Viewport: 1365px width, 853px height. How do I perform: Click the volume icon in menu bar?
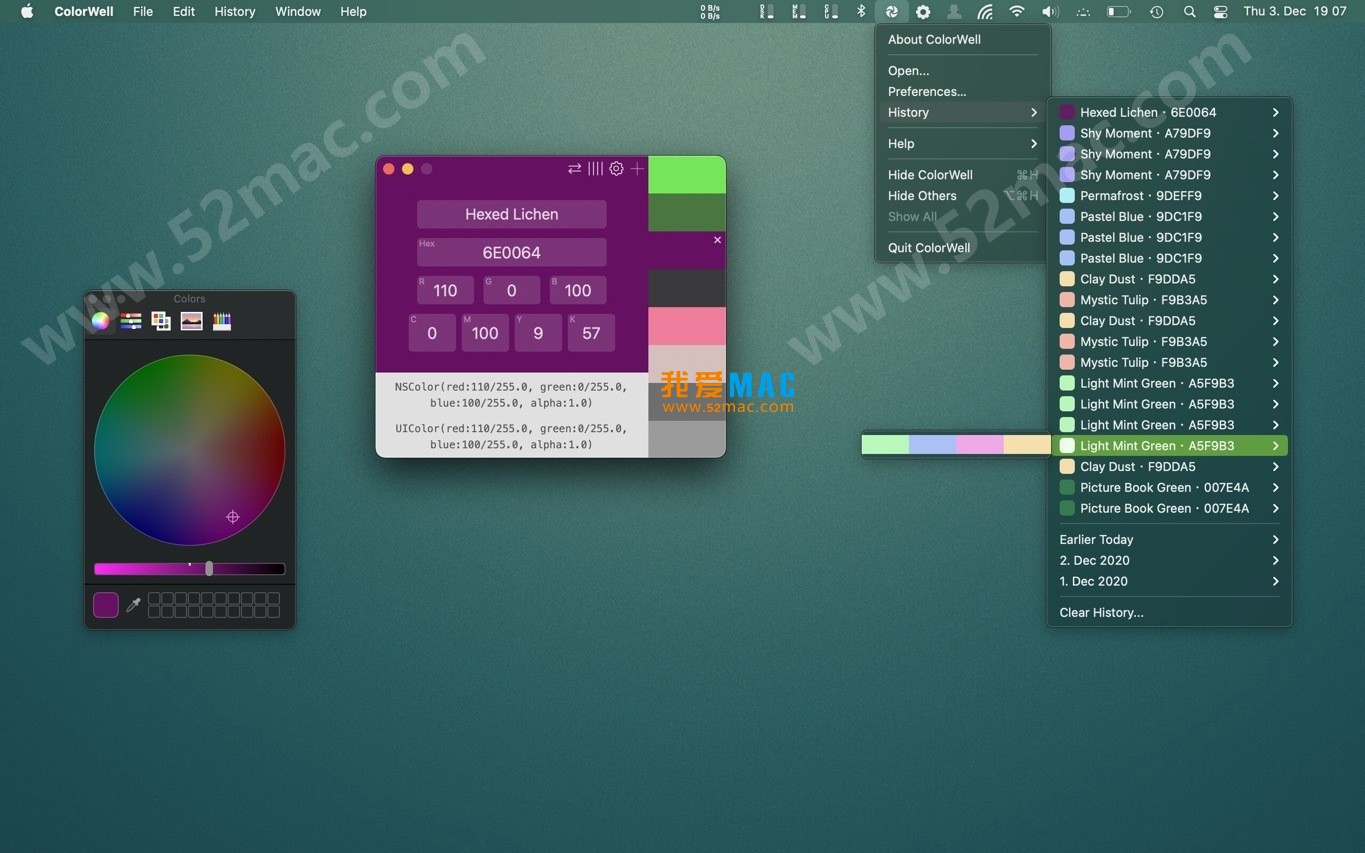(x=1050, y=12)
